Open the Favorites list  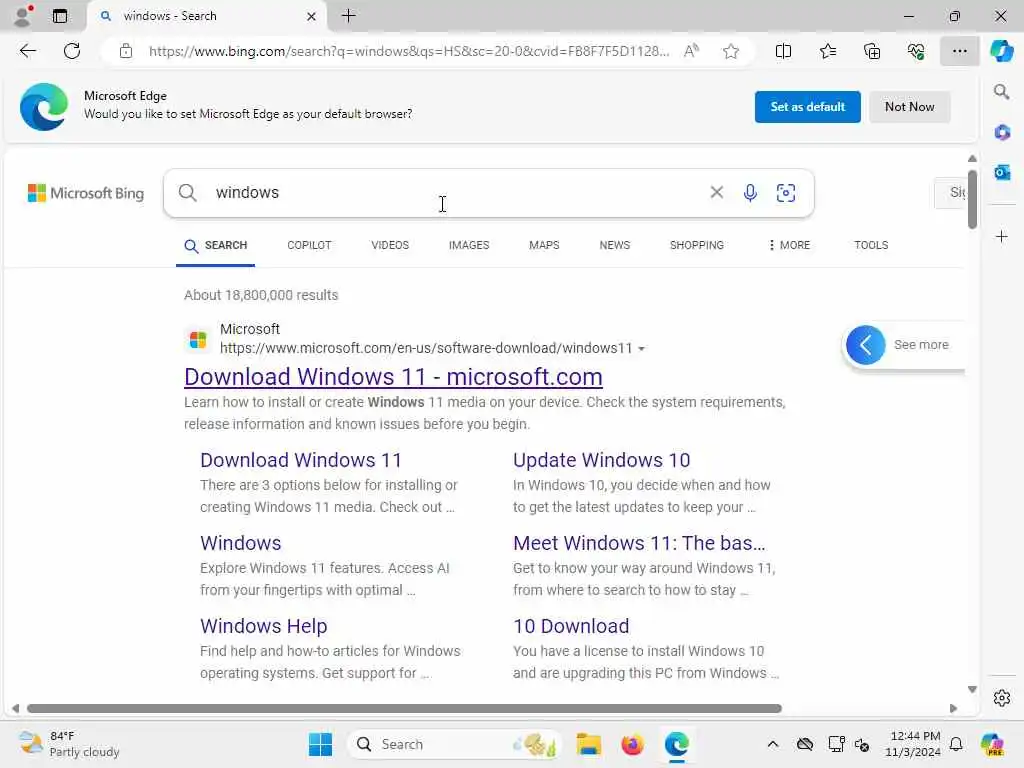827,51
